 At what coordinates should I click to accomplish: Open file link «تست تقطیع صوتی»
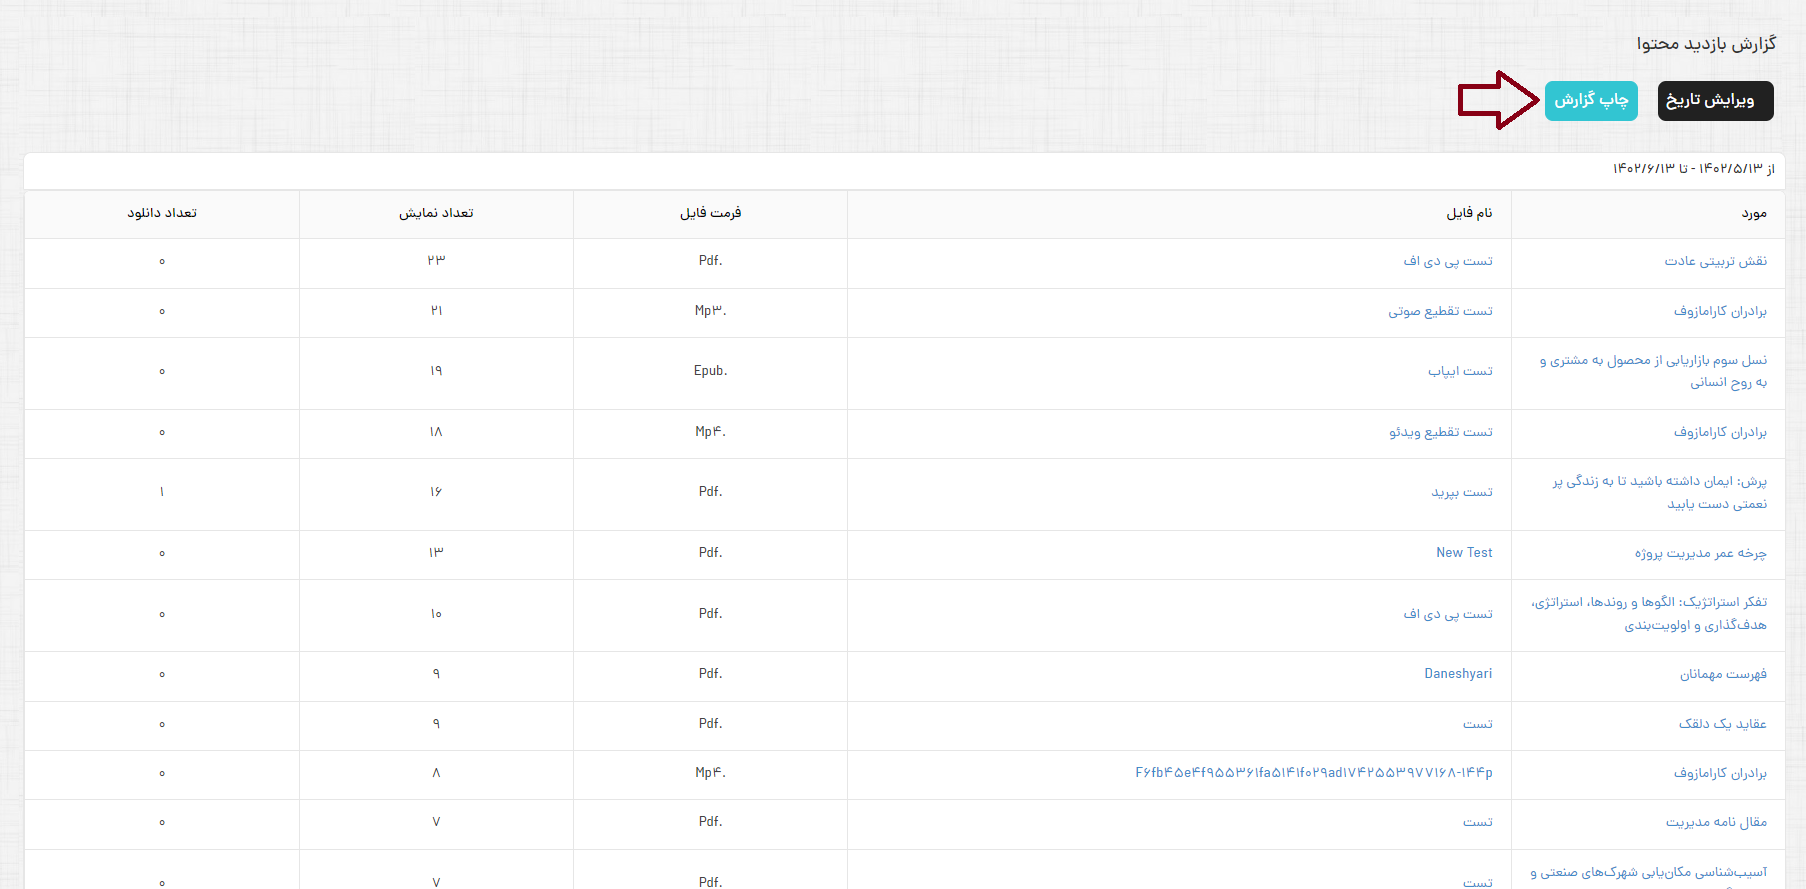1440,311
